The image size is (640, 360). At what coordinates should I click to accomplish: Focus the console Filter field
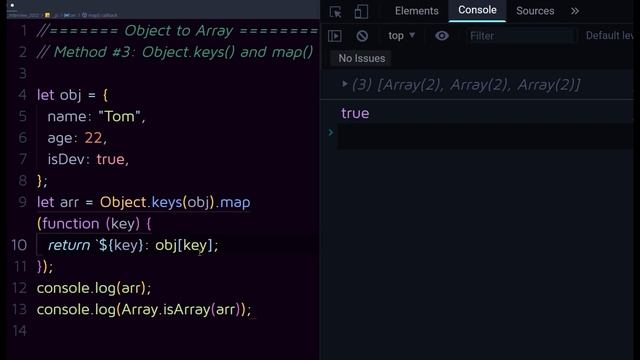click(521, 36)
